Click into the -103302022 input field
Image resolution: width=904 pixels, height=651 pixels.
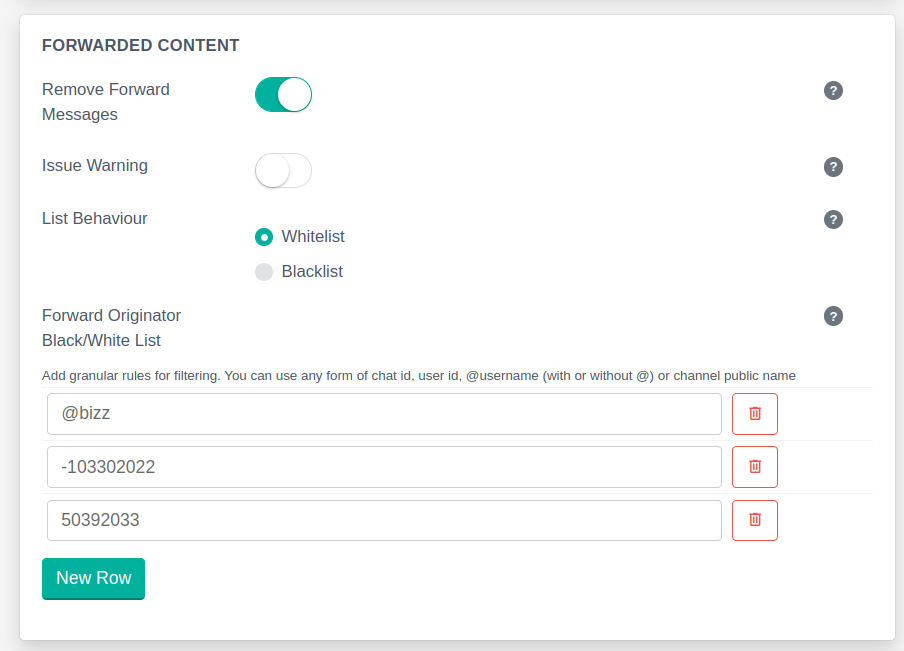coord(384,467)
